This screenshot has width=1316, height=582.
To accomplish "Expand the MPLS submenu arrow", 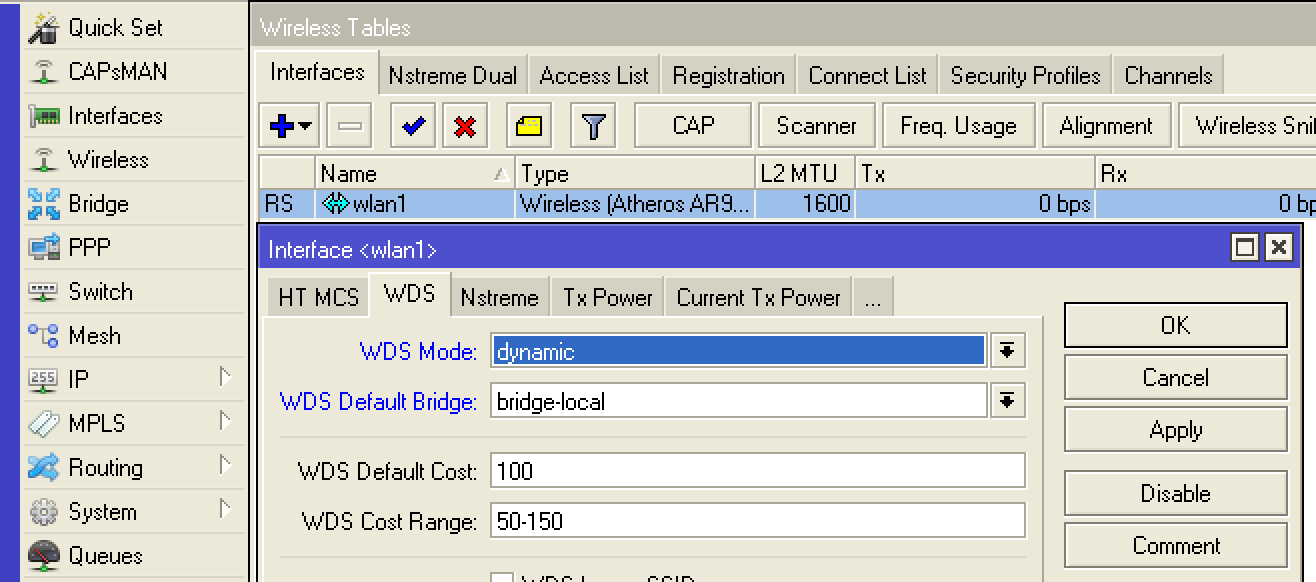I will point(225,422).
